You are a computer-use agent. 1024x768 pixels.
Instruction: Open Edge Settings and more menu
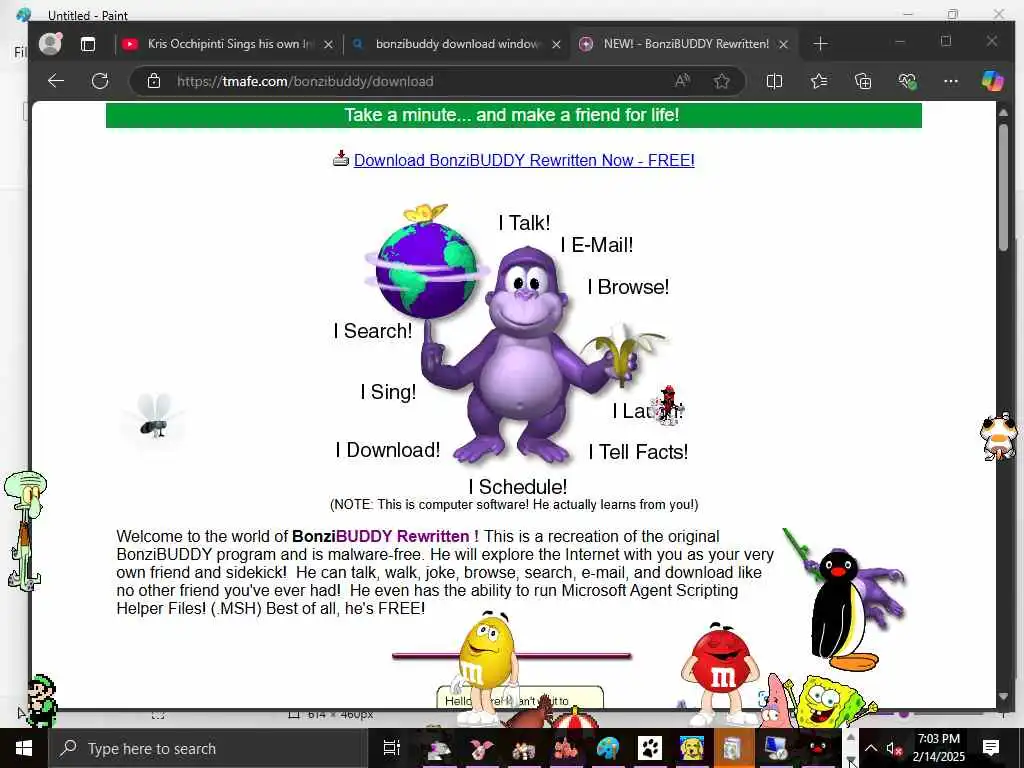951,81
